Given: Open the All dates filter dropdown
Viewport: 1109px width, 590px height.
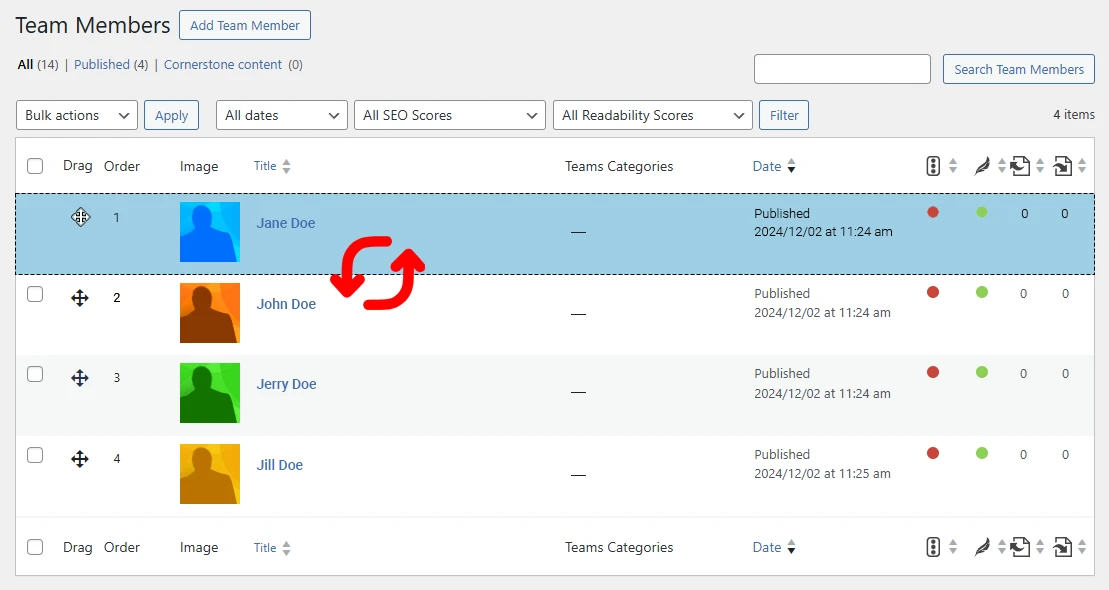Looking at the screenshot, I should 281,115.
